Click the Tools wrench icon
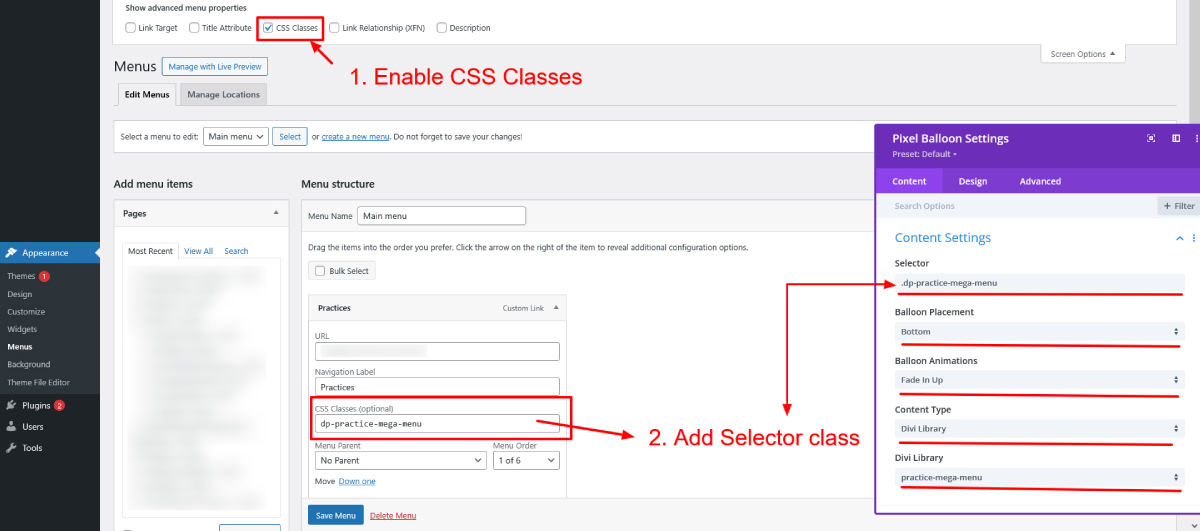 click(x=11, y=448)
